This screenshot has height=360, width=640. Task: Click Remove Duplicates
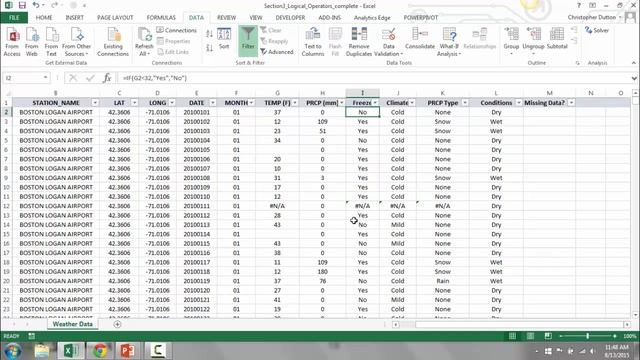[359, 42]
